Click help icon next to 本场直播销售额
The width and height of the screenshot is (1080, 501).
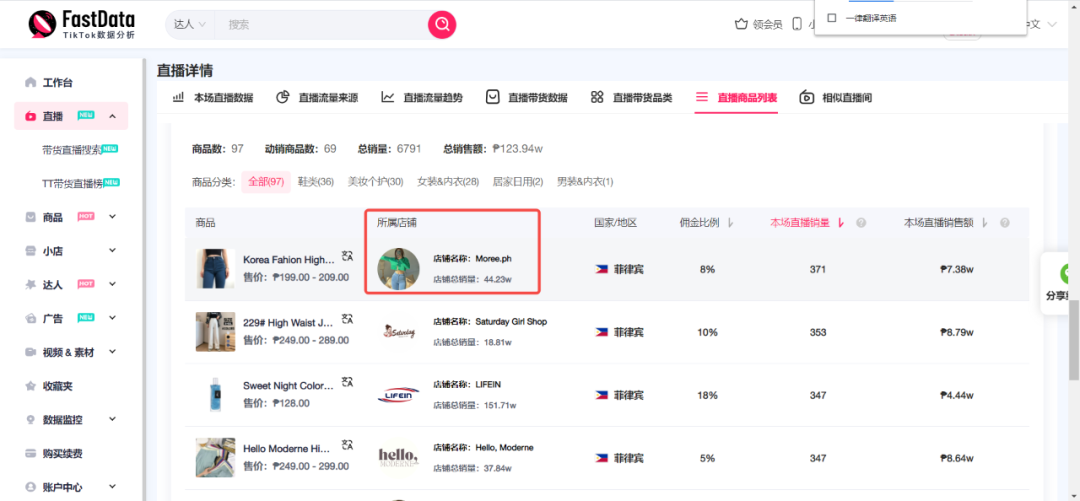(x=1005, y=223)
